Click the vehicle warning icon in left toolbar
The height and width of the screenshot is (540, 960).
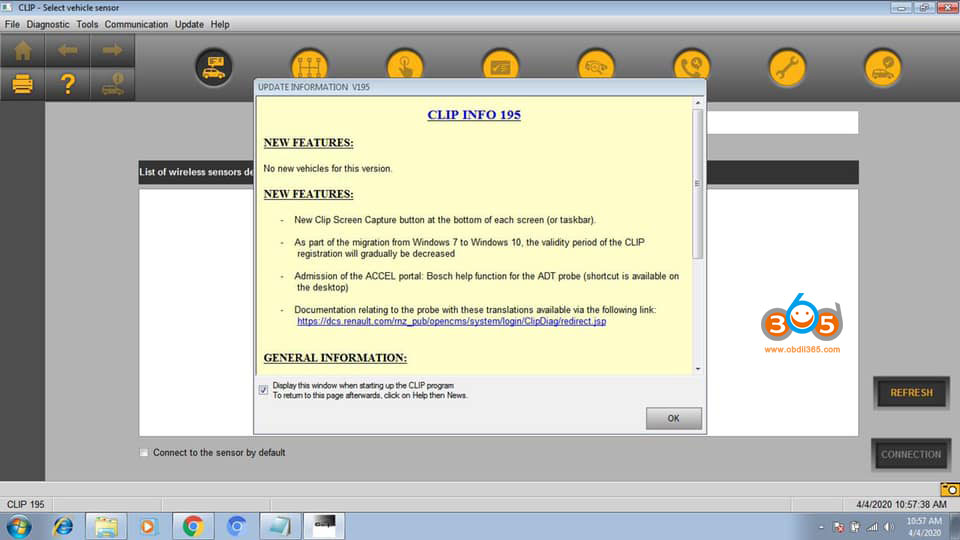[x=112, y=84]
